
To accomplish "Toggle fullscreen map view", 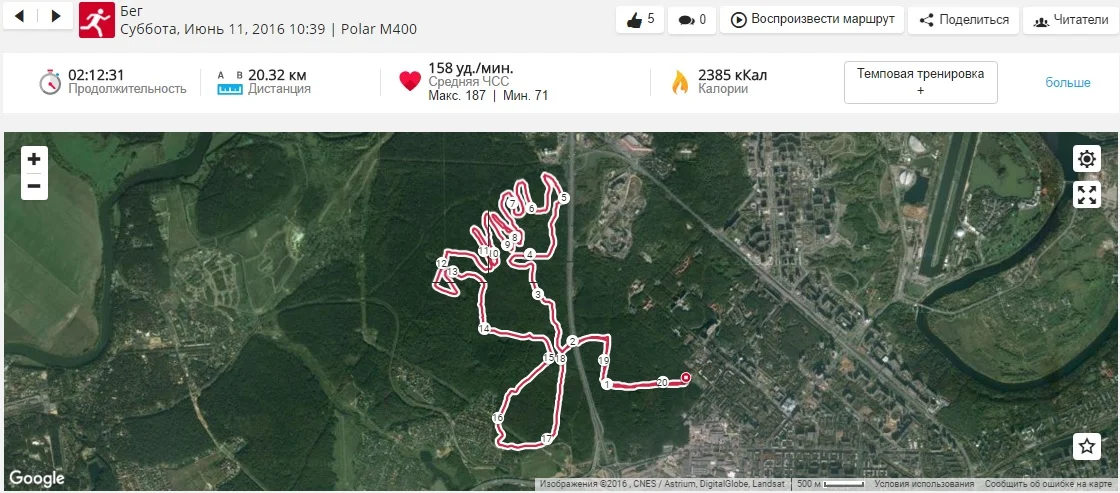I will pyautogui.click(x=1086, y=194).
